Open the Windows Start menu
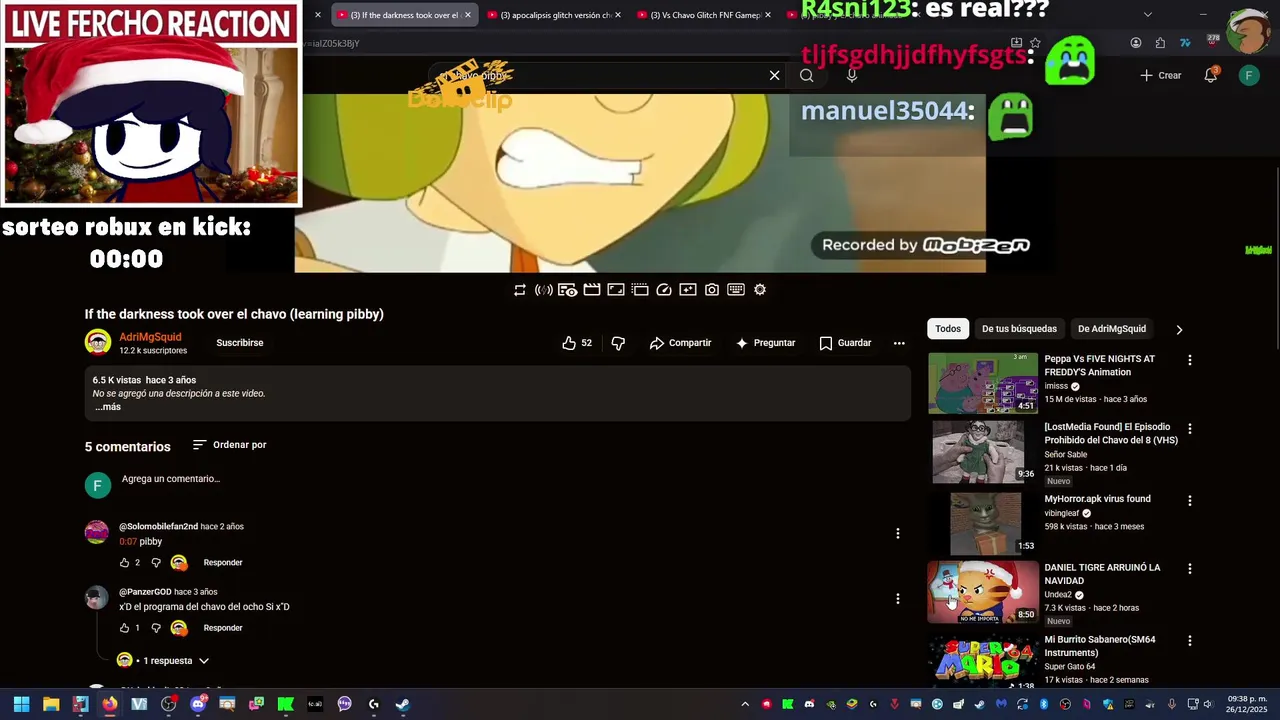 tap(21, 704)
